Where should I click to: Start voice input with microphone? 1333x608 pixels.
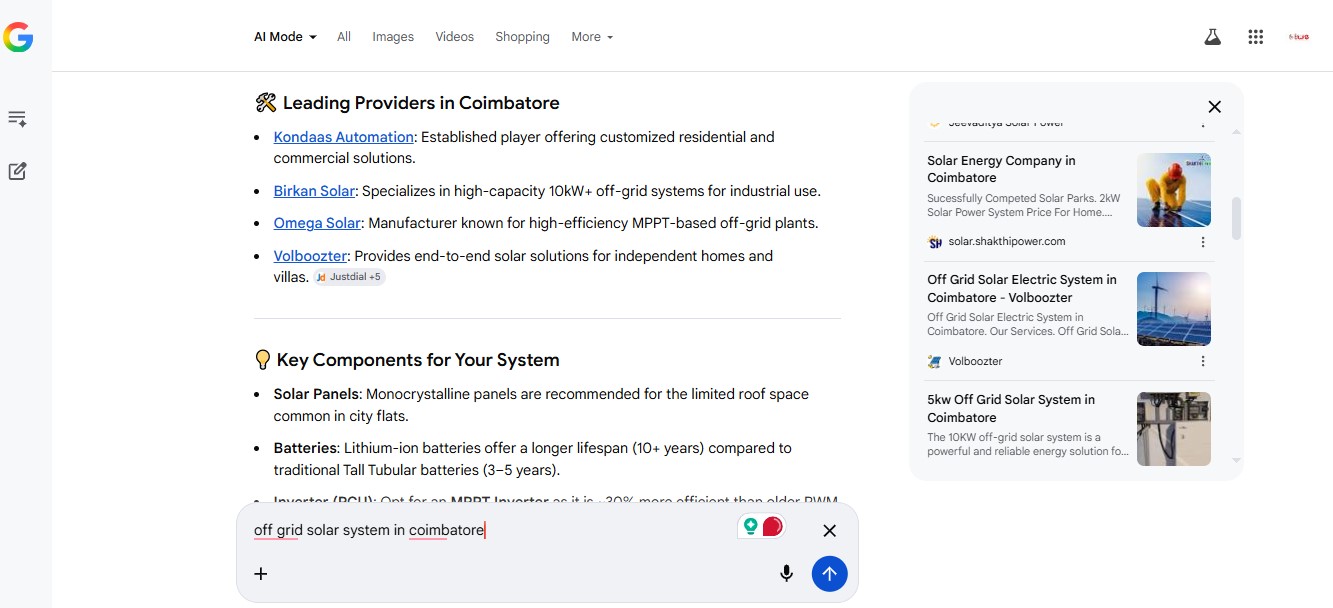coord(786,573)
